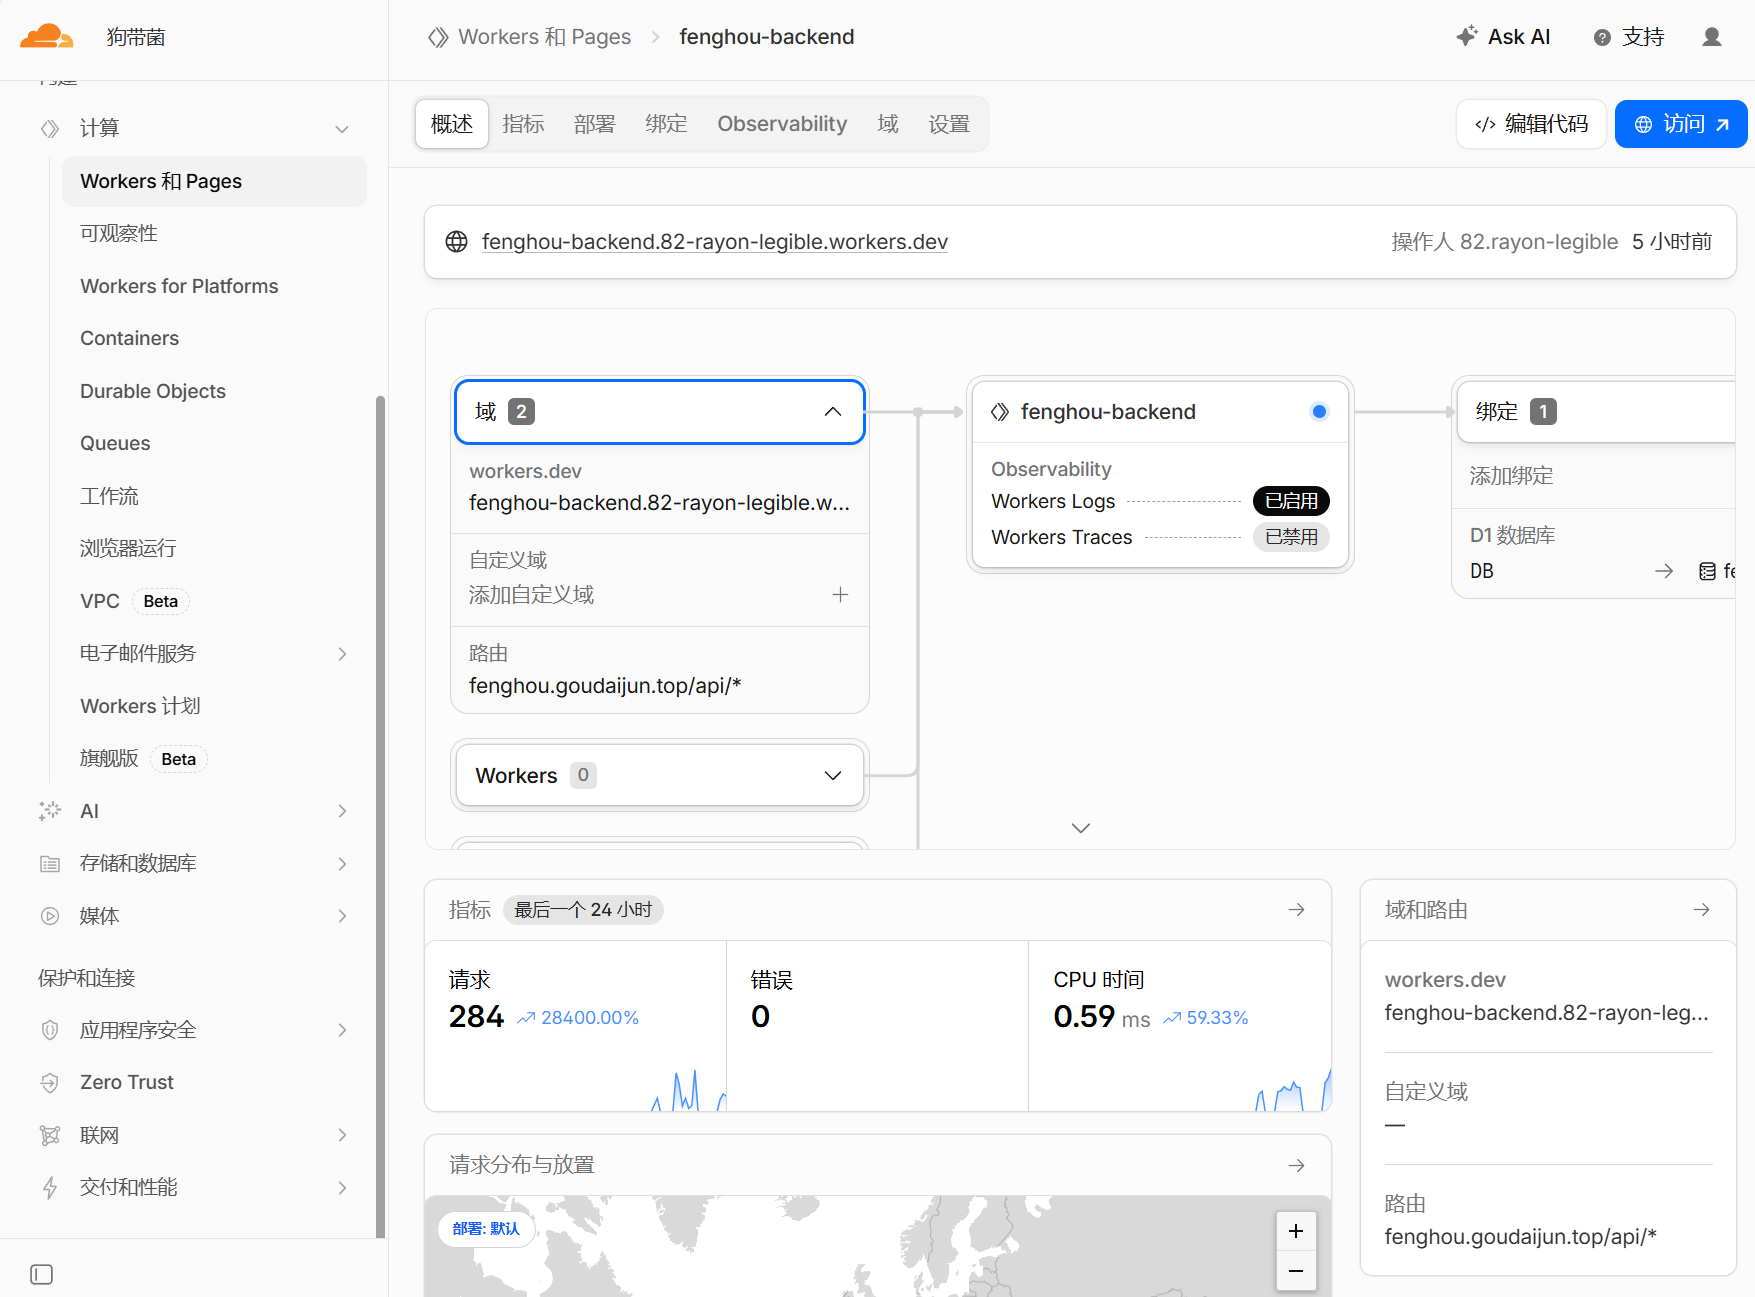The height and width of the screenshot is (1297, 1755).
Task: Go to Workers 和 Pages breadcrumb
Action: (545, 37)
